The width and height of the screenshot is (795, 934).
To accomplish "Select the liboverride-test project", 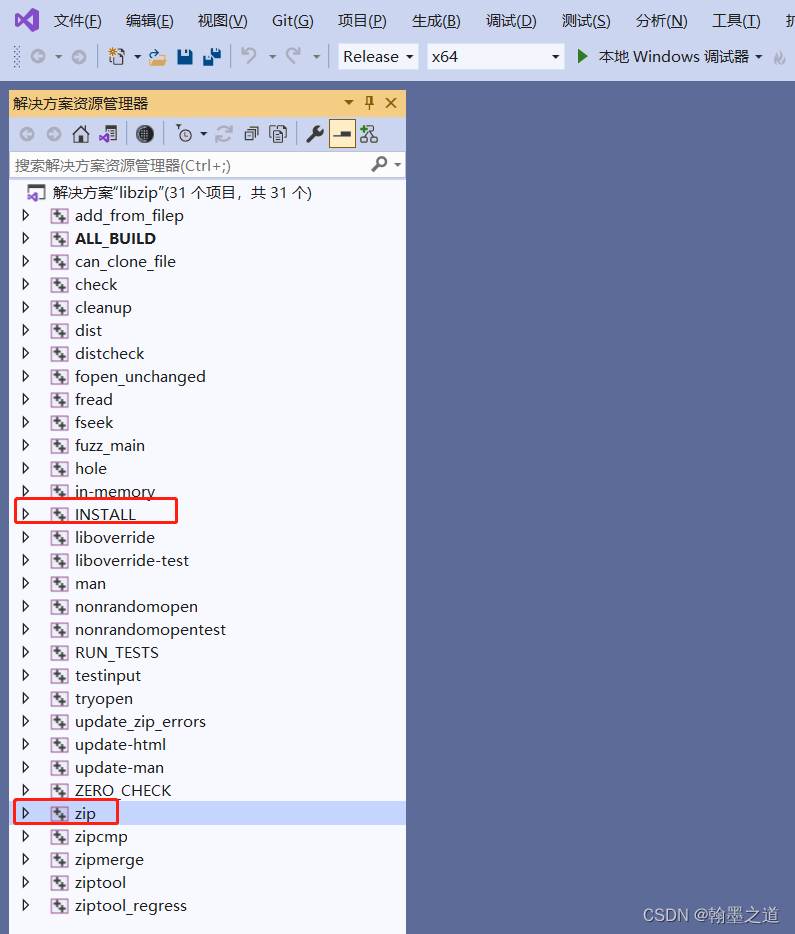I will [x=132, y=561].
